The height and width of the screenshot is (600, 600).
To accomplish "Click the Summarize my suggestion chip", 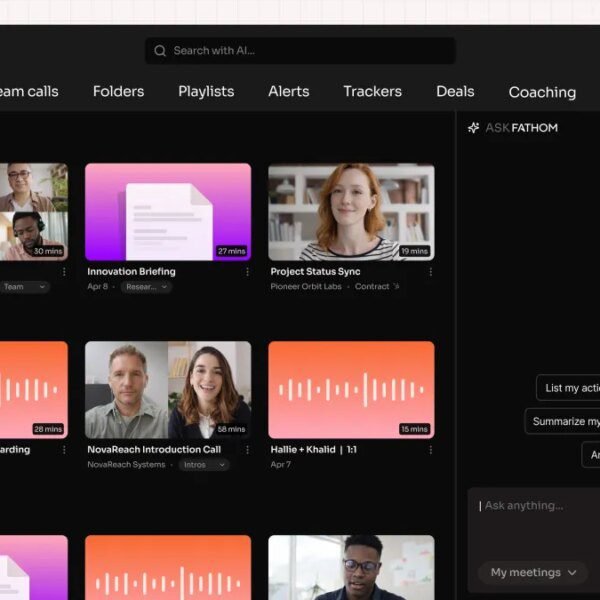I will 562,421.
